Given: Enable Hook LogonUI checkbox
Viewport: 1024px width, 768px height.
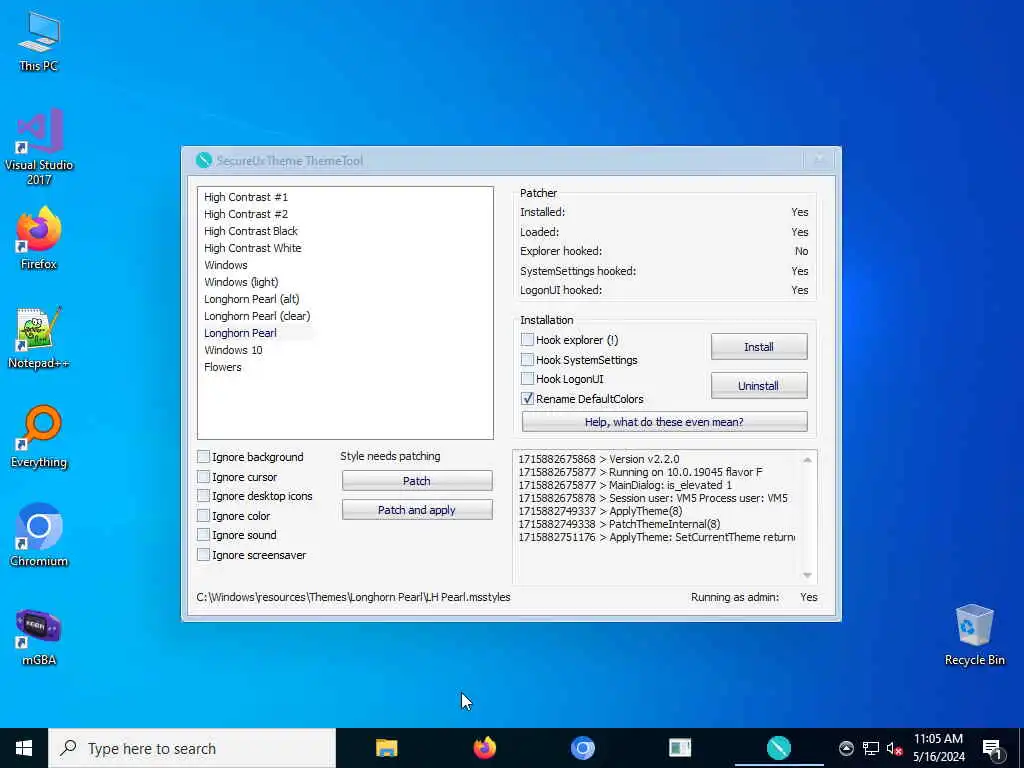Looking at the screenshot, I should (527, 379).
